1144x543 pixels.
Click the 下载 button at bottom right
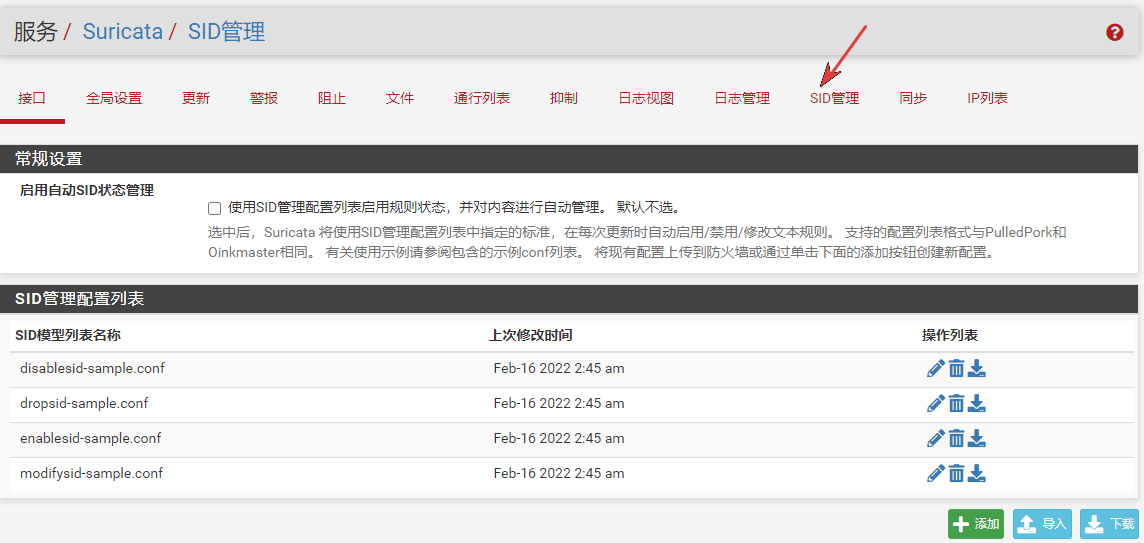pyautogui.click(x=1109, y=524)
